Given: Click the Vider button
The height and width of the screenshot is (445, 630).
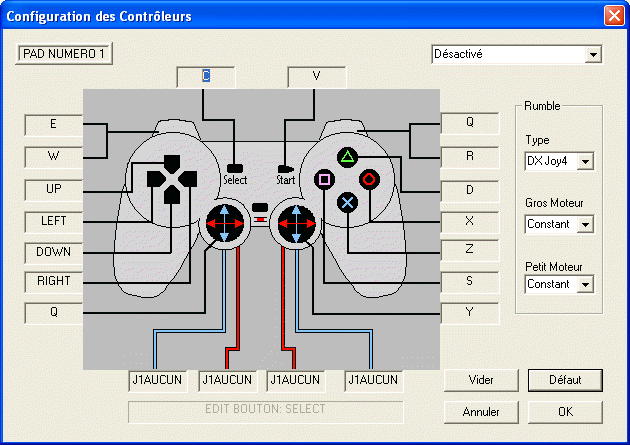Looking at the screenshot, I should [481, 380].
